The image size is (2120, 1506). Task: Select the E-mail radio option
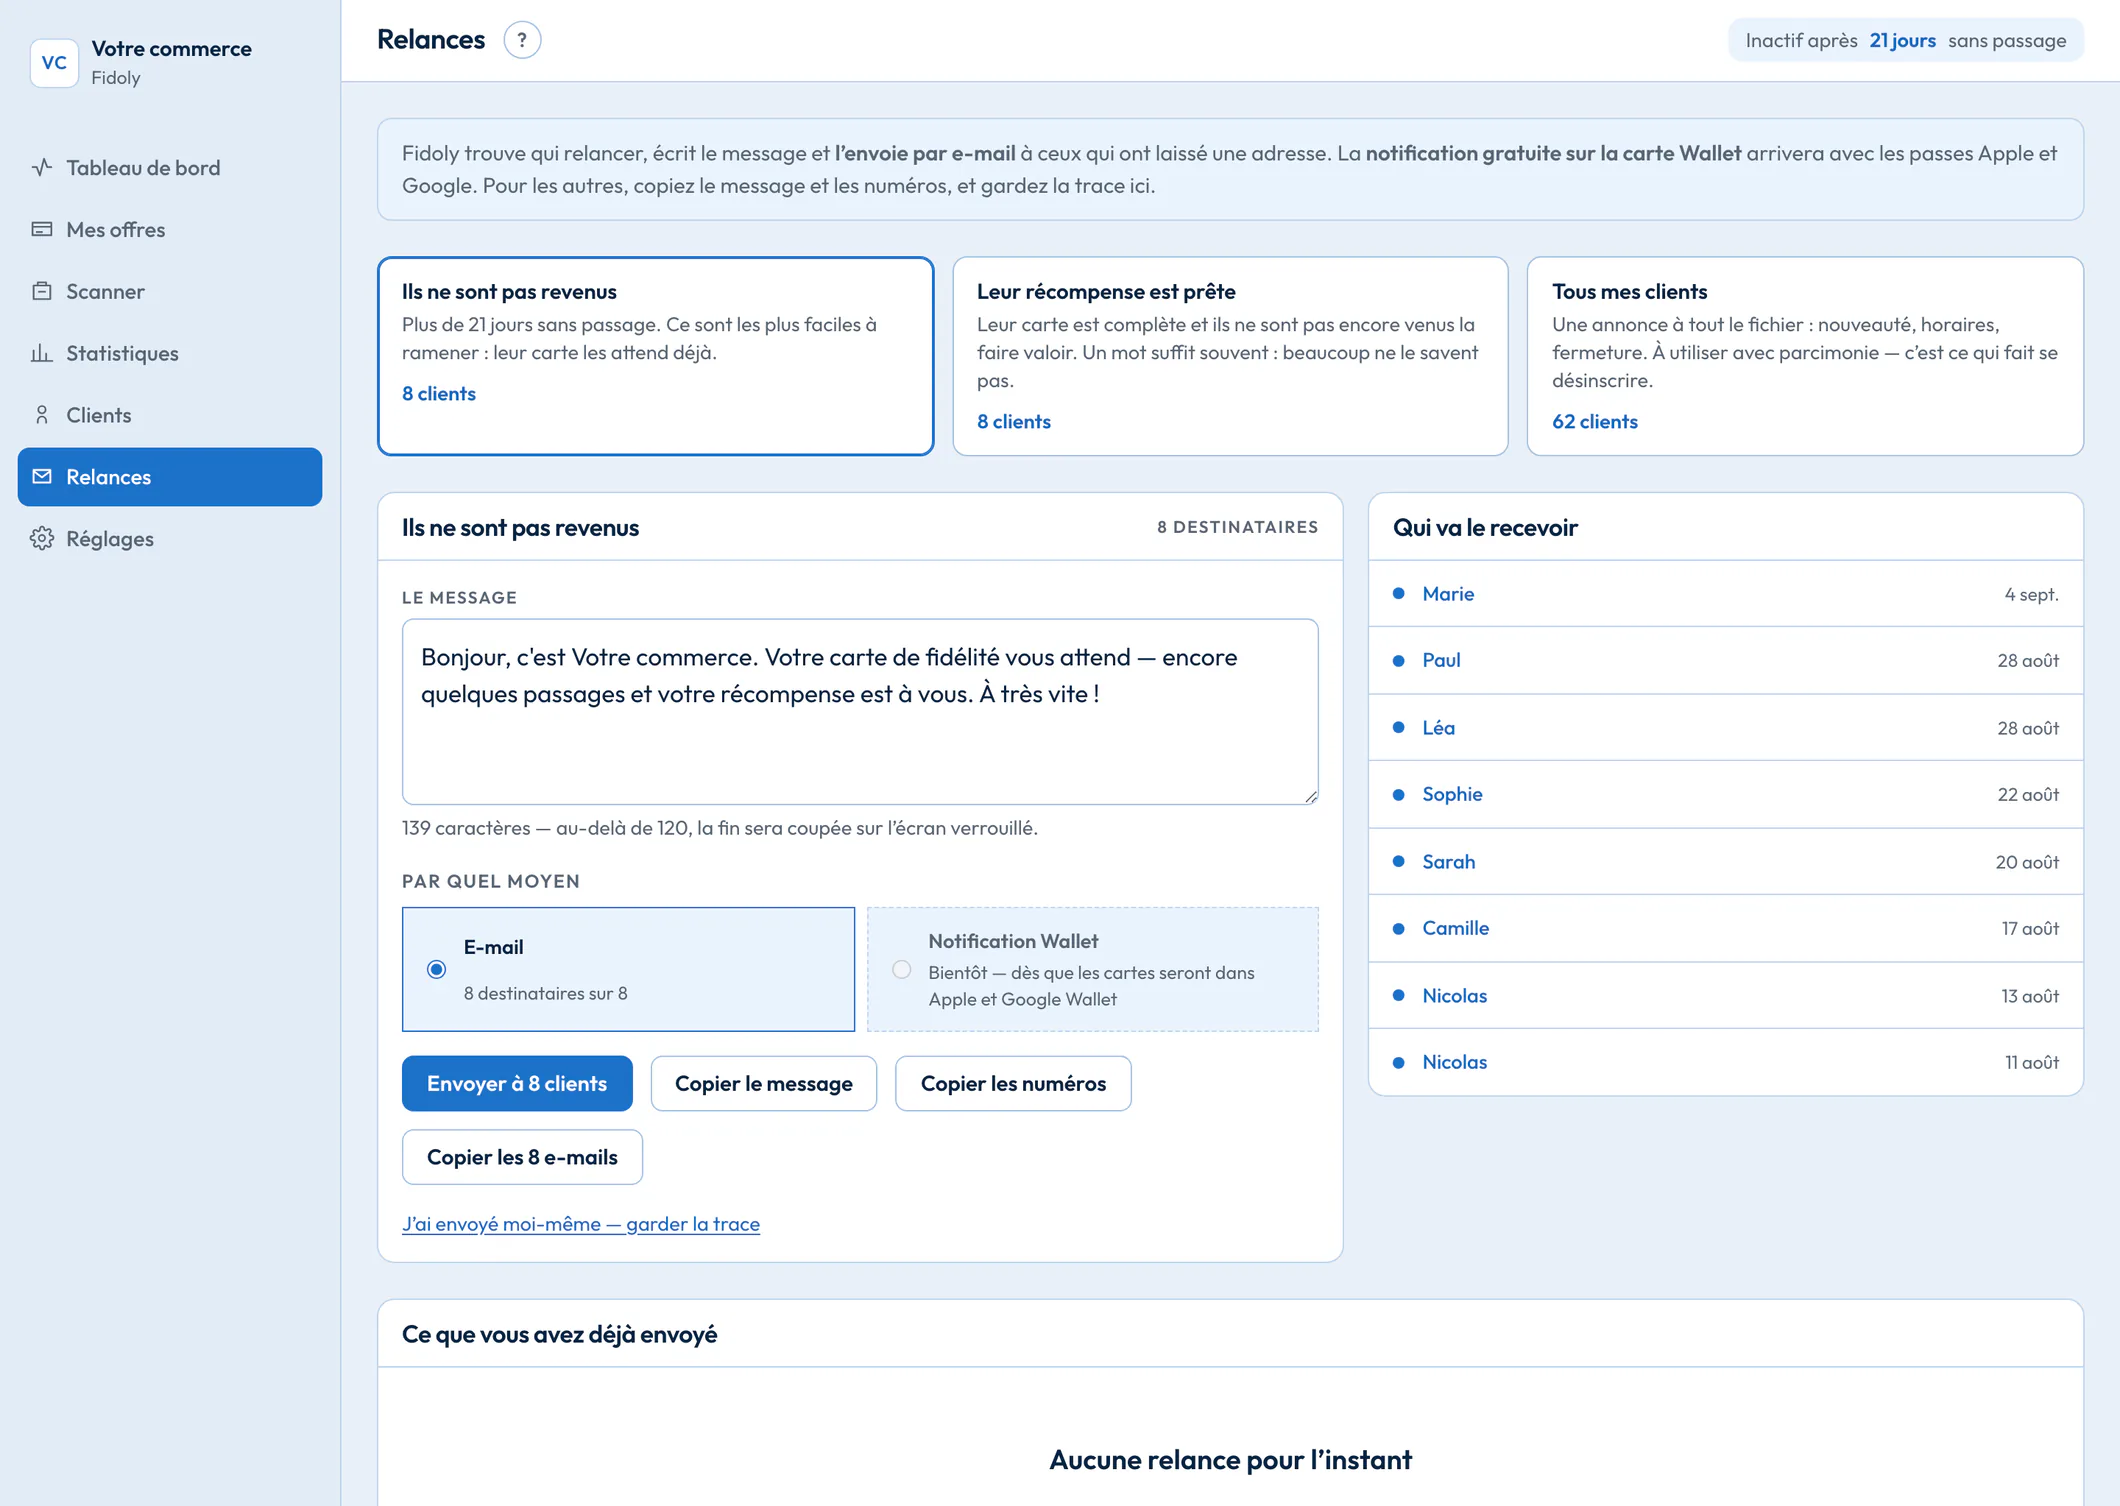[x=436, y=969]
